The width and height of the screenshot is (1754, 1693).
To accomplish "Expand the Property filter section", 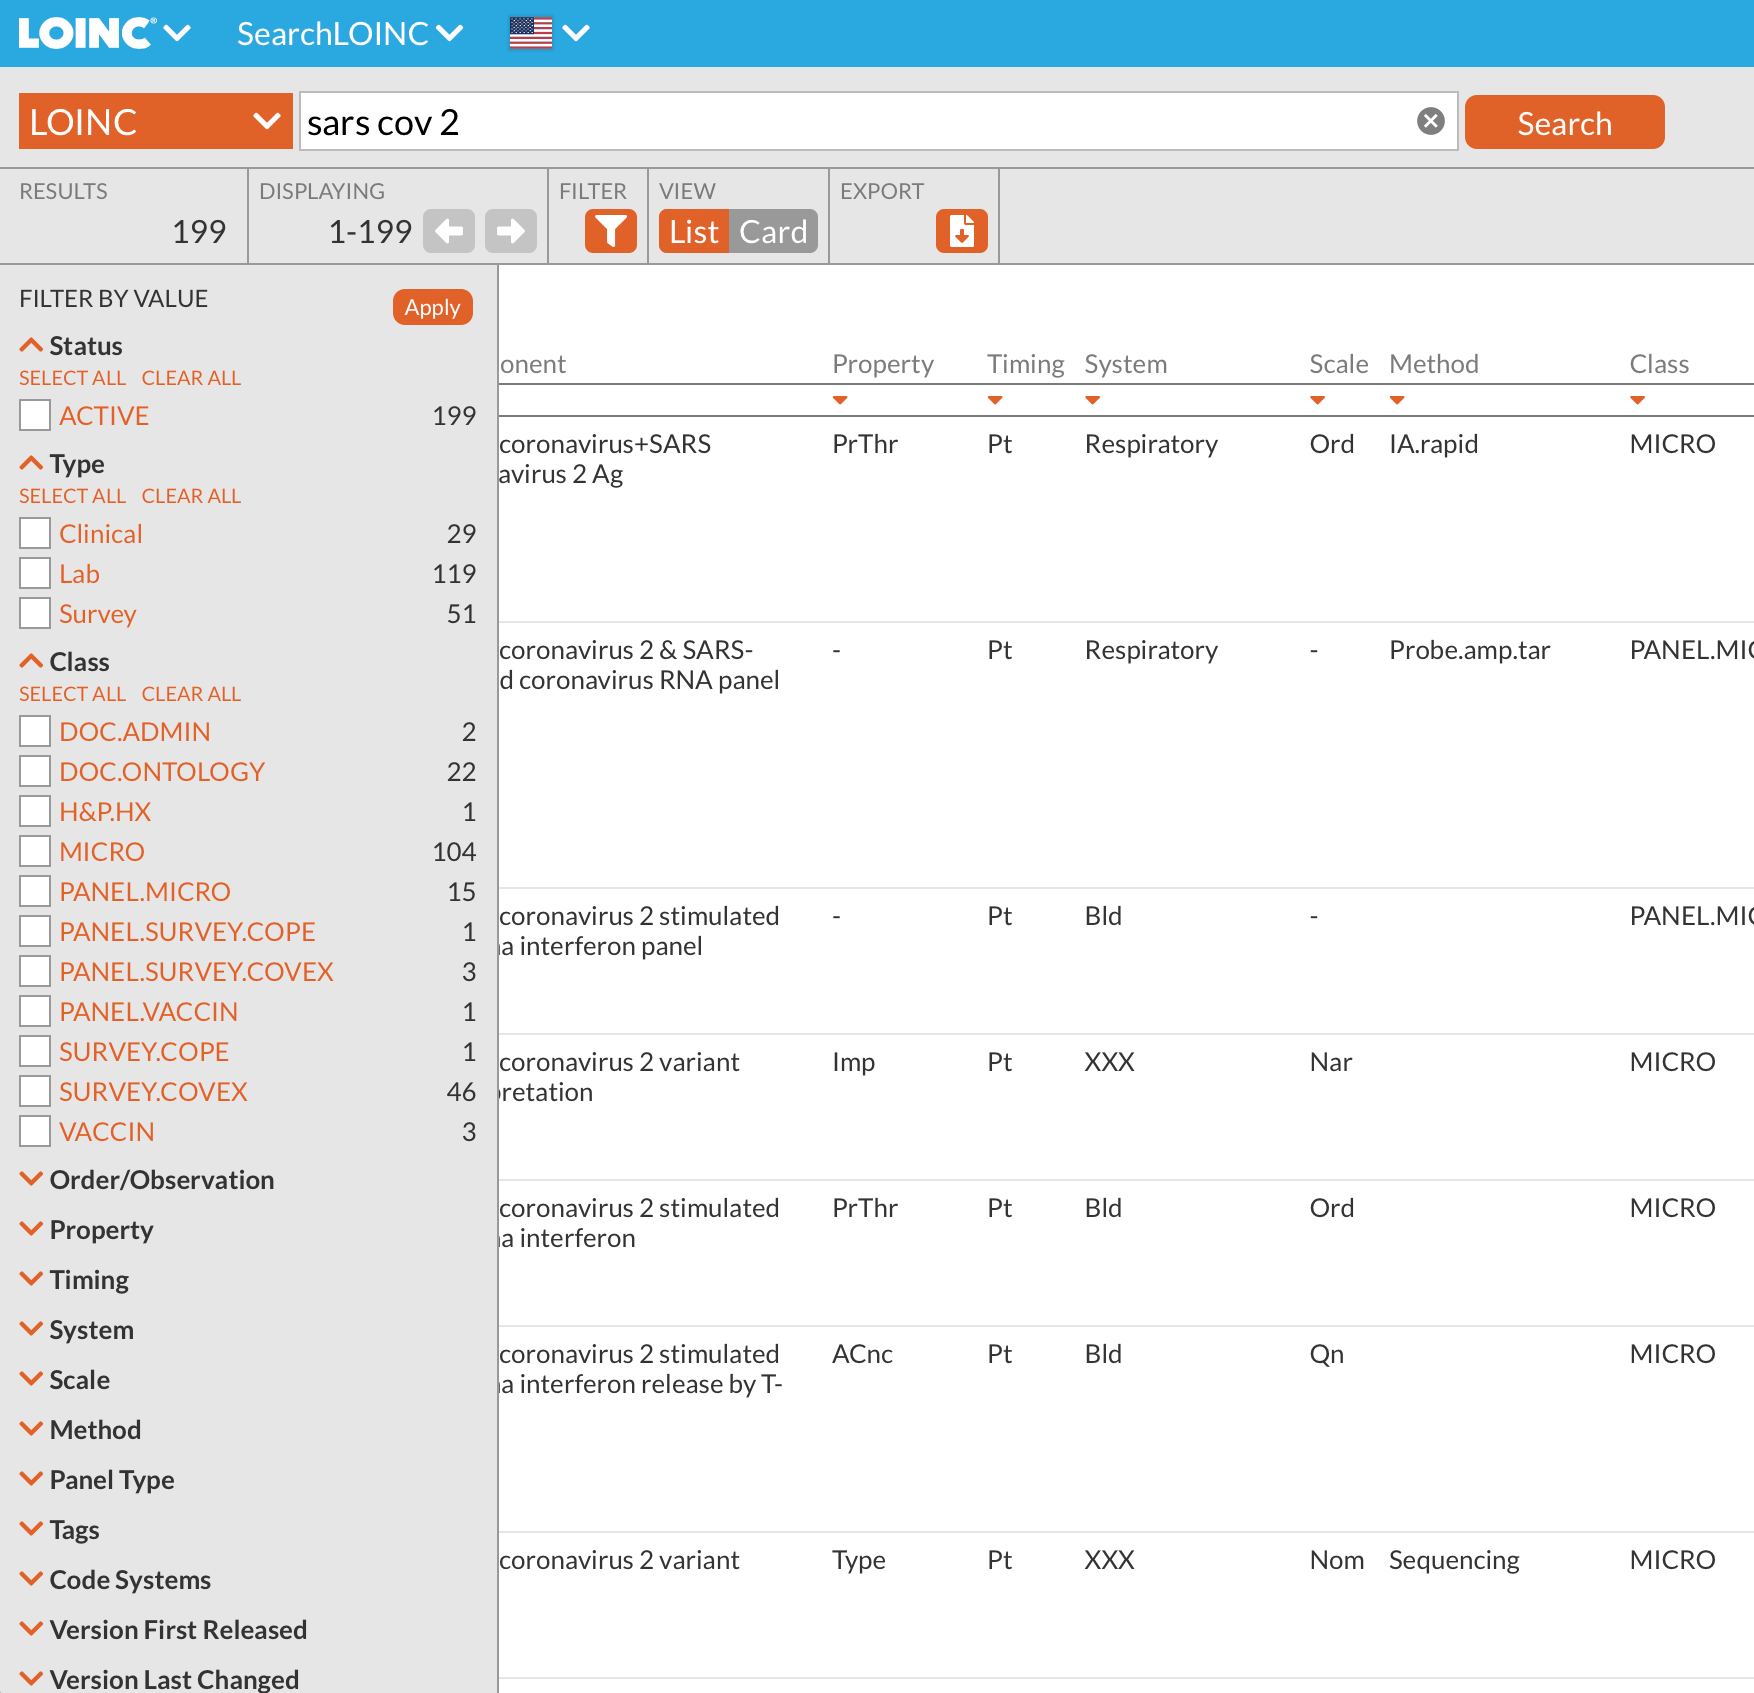I will (x=87, y=1230).
